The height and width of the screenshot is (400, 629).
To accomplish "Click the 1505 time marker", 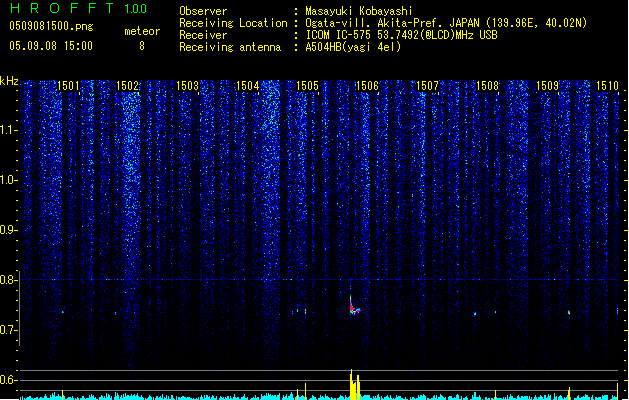I will coord(307,86).
